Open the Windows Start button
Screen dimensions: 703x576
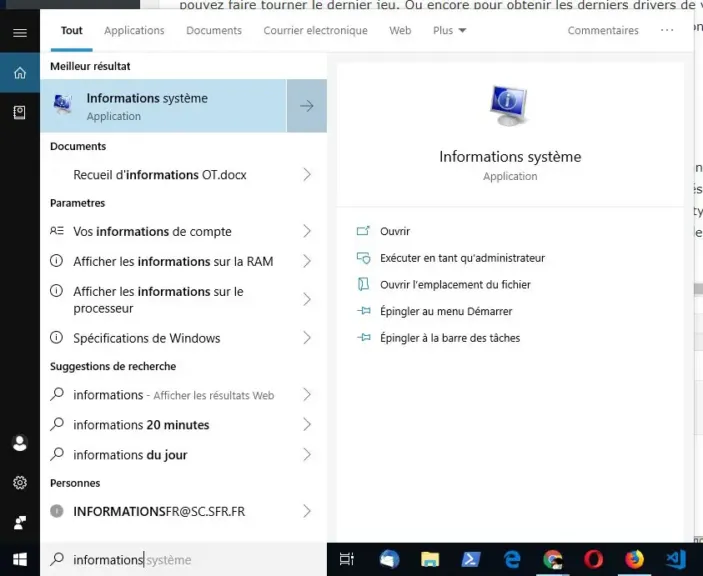tap(20, 559)
